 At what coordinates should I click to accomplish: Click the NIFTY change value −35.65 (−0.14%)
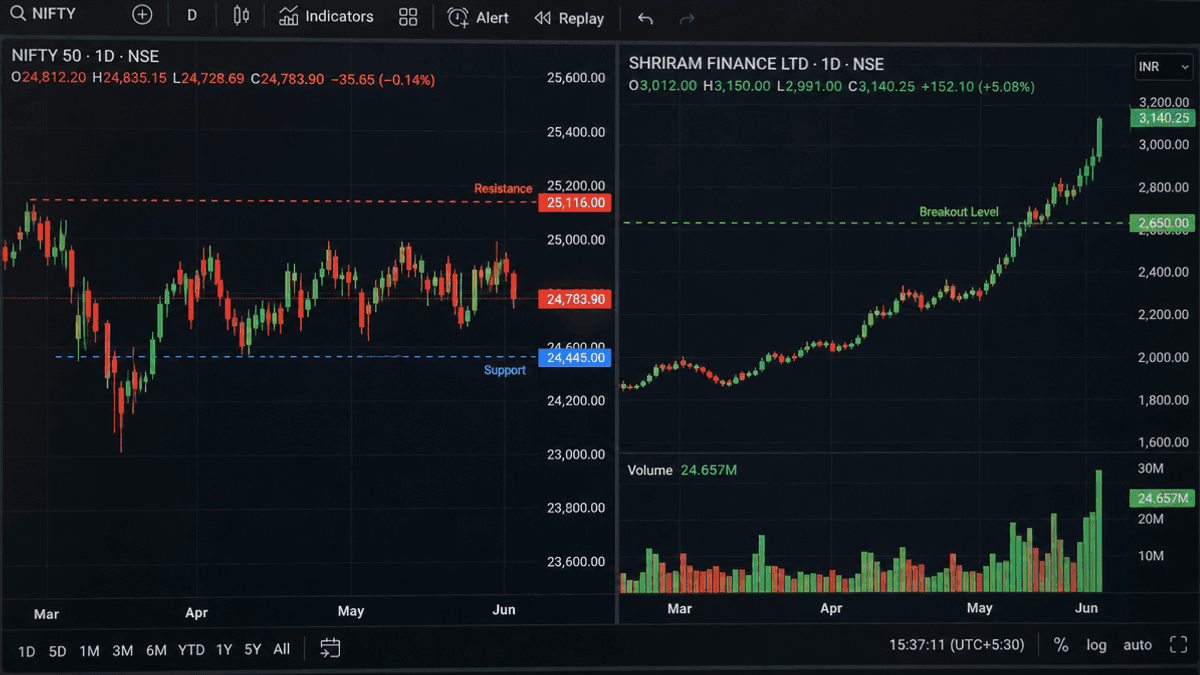[383, 79]
